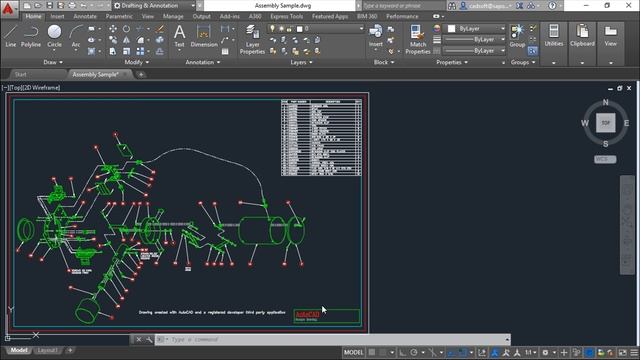
Task: Toggle Object snap tracking in status bar
Action: [451, 352]
